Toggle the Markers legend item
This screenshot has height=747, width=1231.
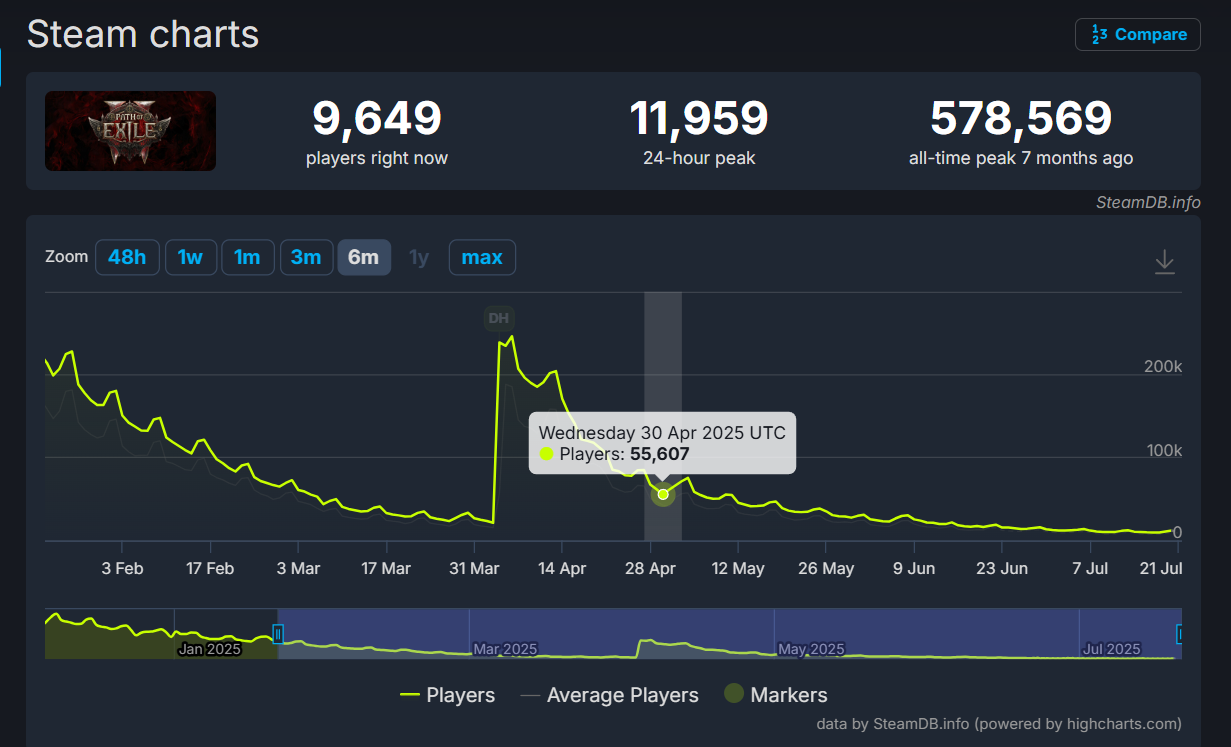(776, 694)
